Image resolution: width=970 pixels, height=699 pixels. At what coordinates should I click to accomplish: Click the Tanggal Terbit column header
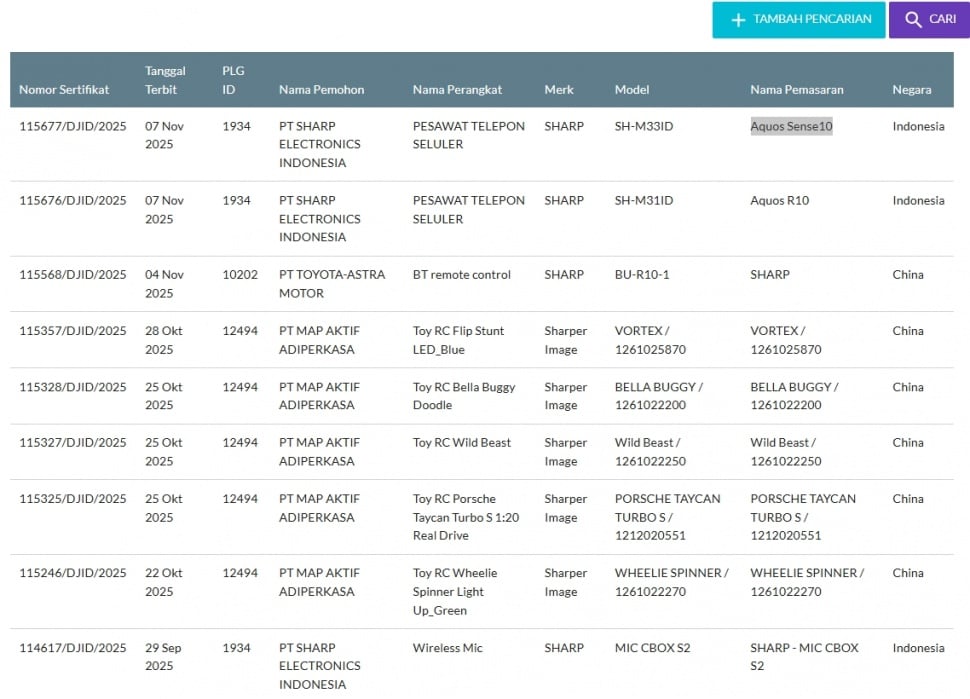[x=165, y=80]
